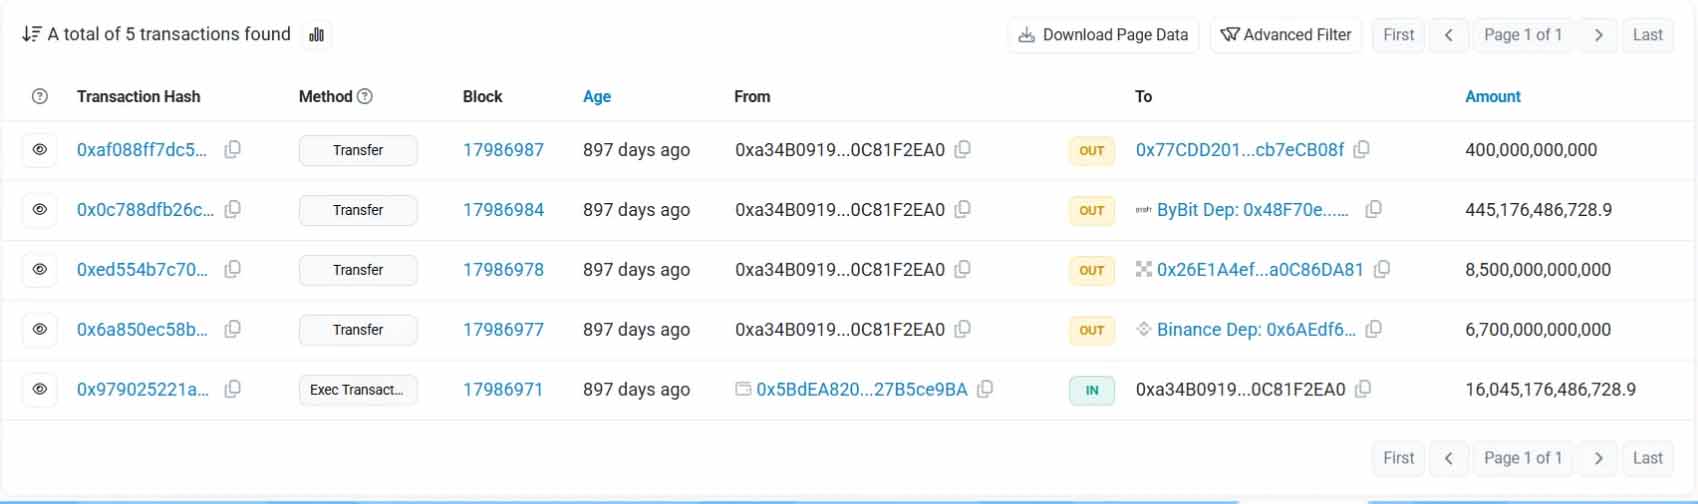The image size is (1698, 504).
Task: Download Page Data as file
Action: (x=1103, y=35)
